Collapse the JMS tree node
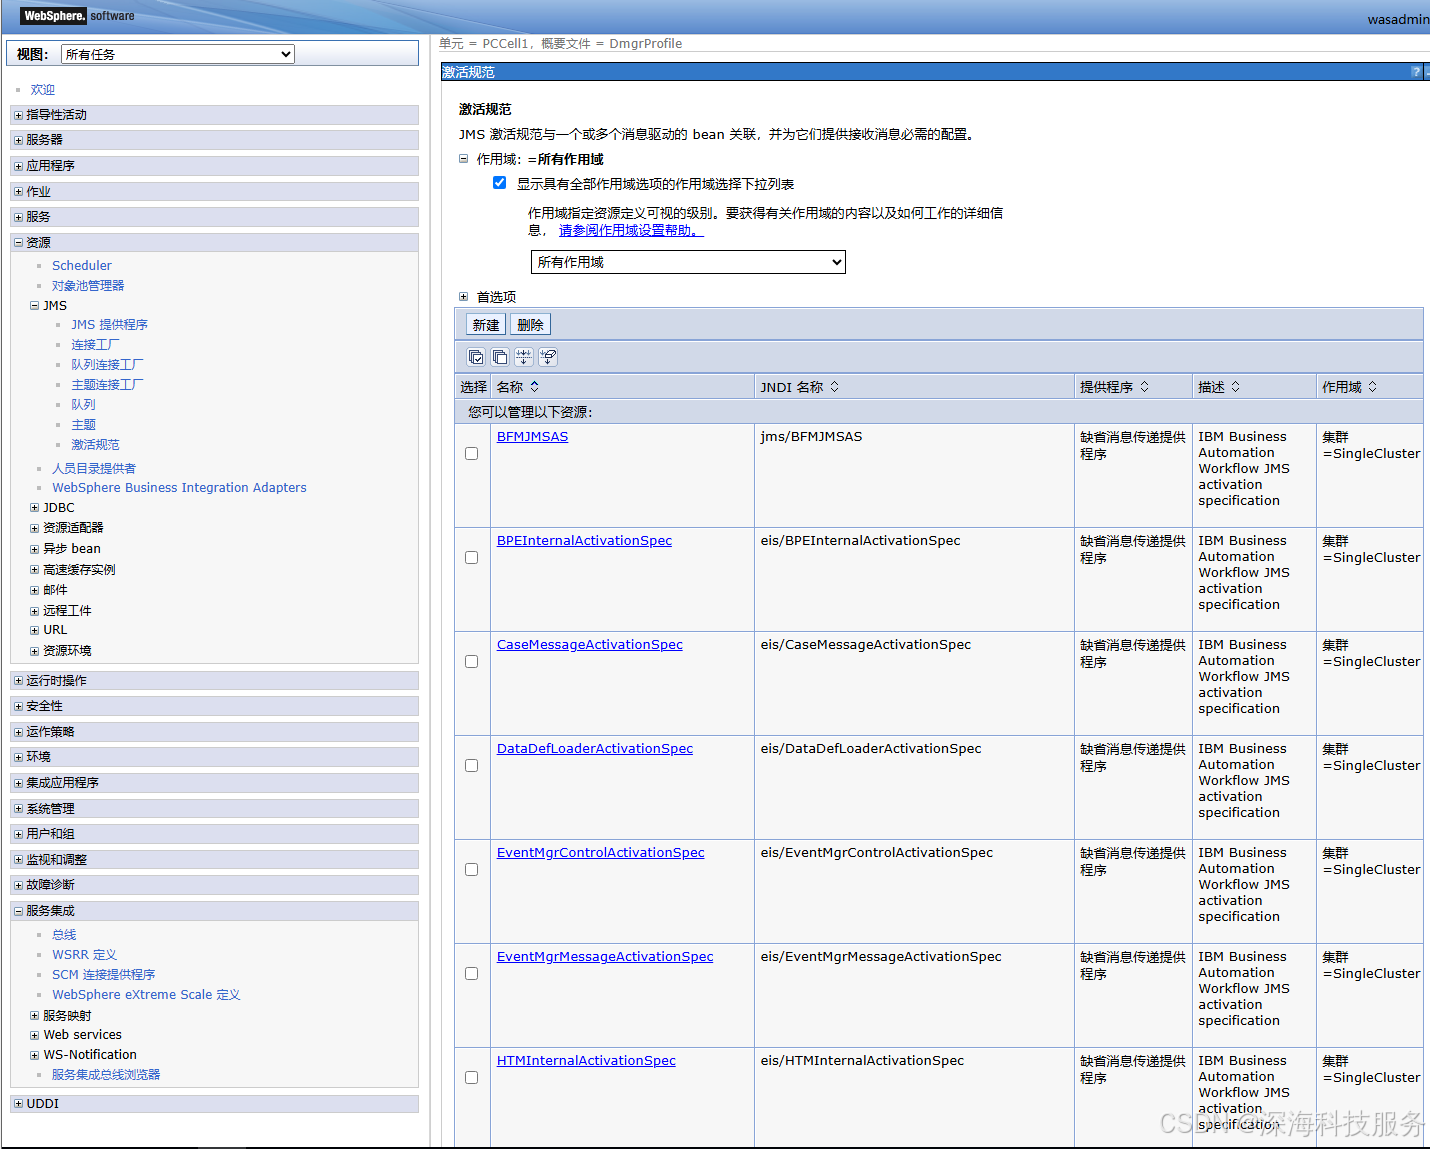 pyautogui.click(x=34, y=306)
